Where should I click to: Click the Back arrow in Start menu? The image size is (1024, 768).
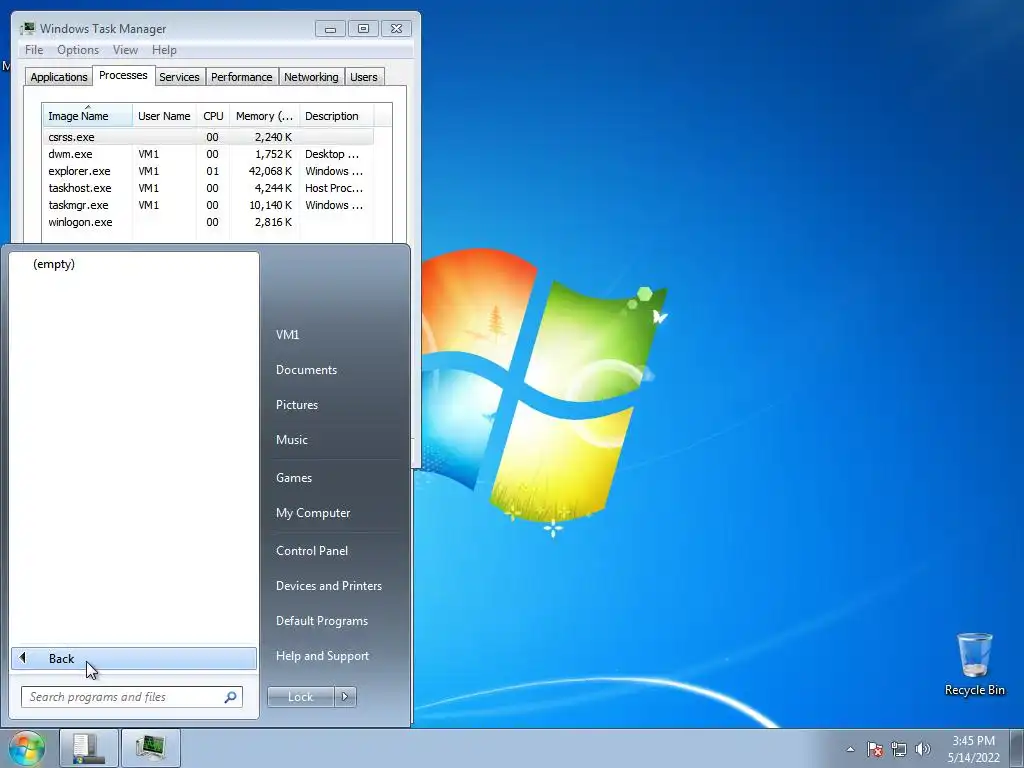(22, 658)
